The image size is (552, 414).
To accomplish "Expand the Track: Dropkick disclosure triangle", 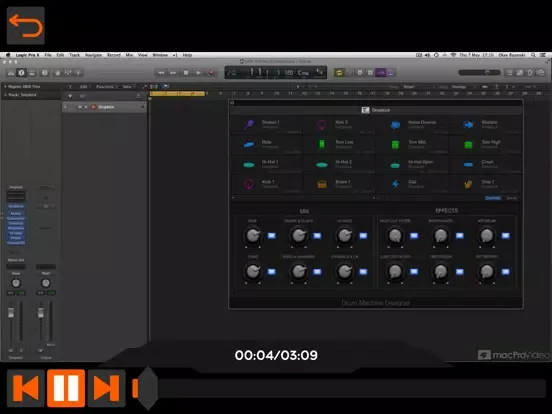I will 5,95.
